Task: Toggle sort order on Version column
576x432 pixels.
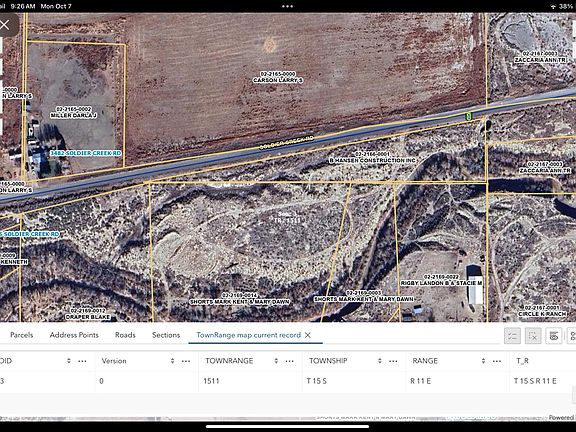Action: tap(172, 361)
